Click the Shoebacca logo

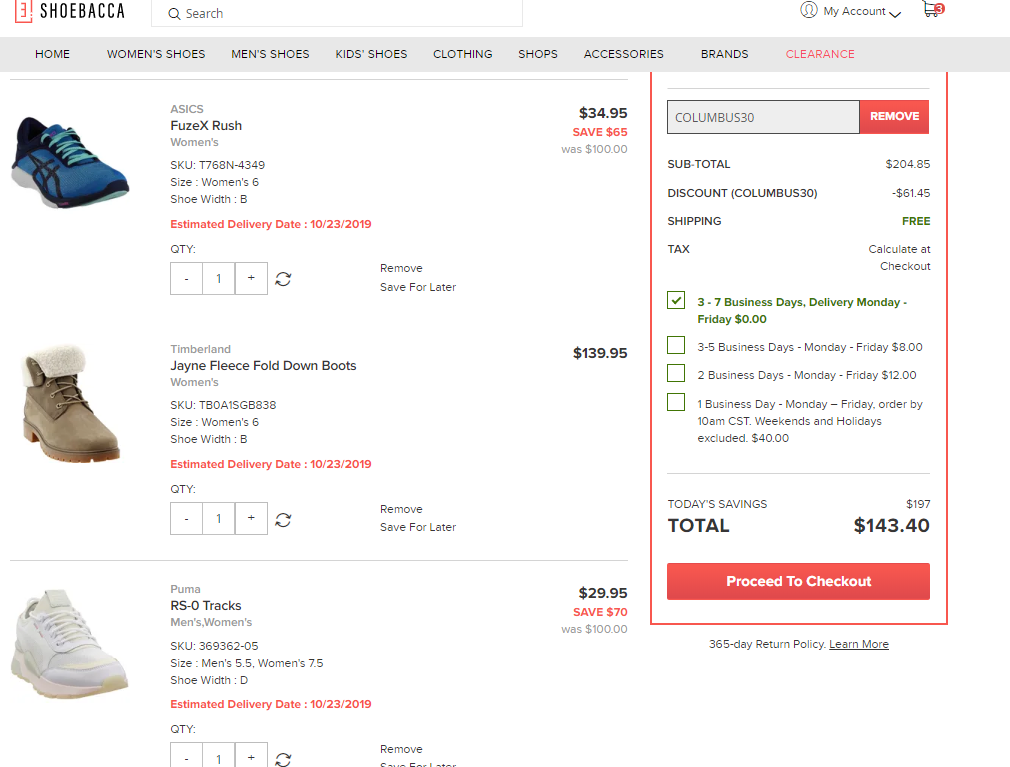70,10
